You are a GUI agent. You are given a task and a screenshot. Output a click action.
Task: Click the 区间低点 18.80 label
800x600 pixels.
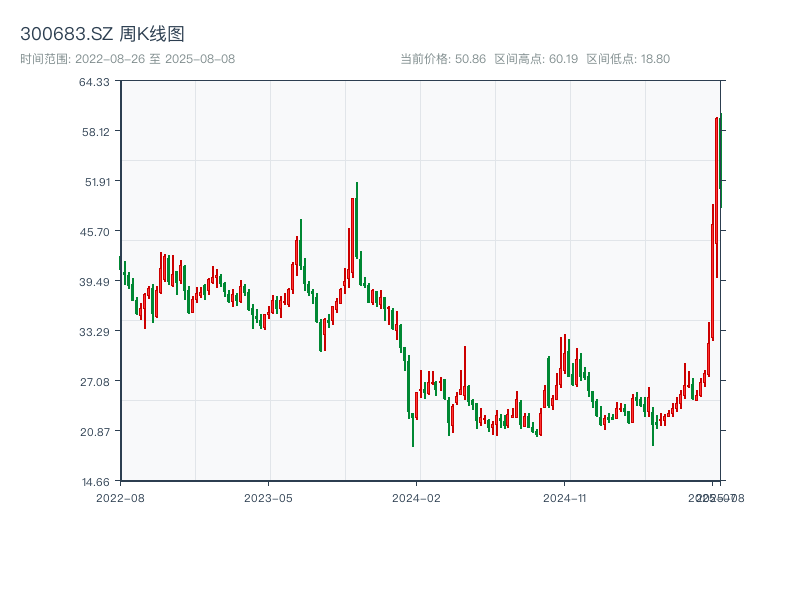point(628,59)
